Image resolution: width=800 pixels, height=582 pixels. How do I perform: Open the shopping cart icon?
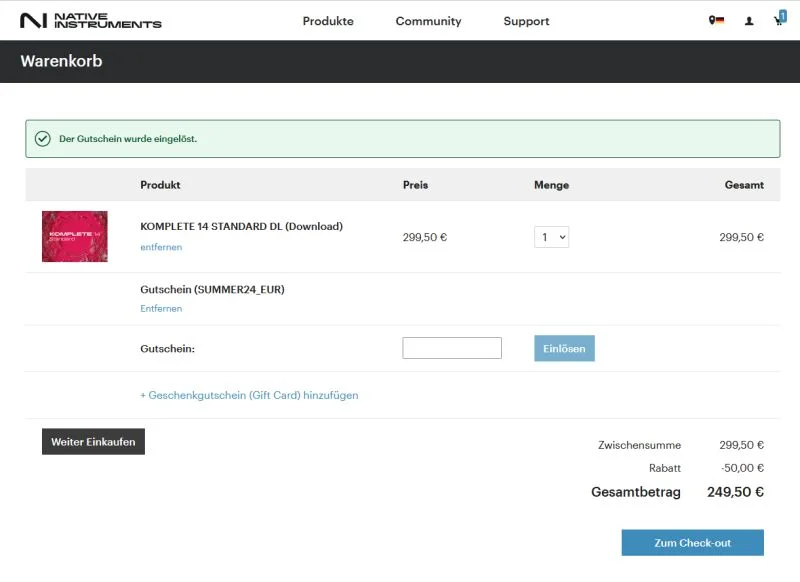tap(777, 21)
